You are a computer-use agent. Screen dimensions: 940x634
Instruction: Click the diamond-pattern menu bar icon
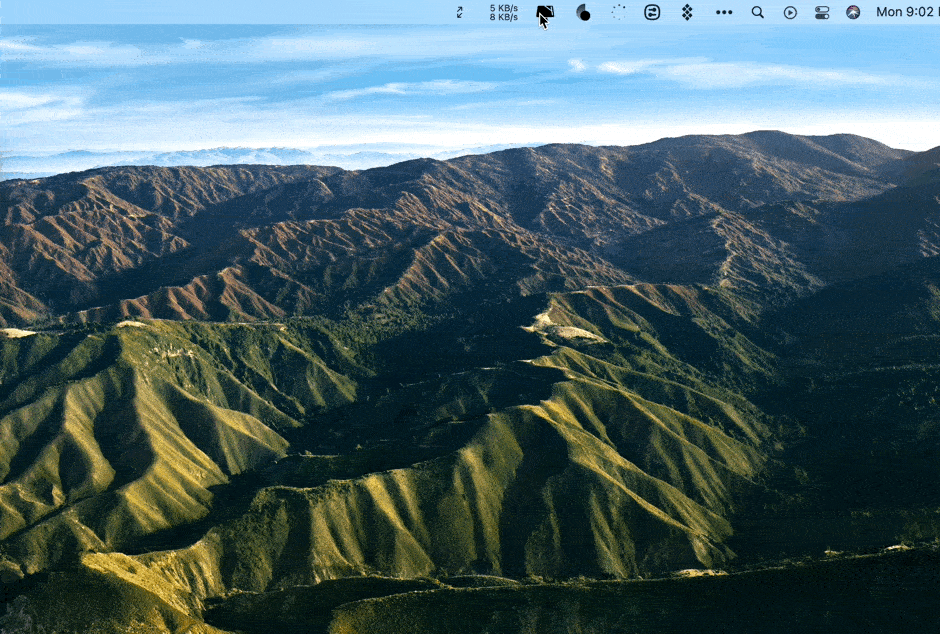(x=688, y=12)
